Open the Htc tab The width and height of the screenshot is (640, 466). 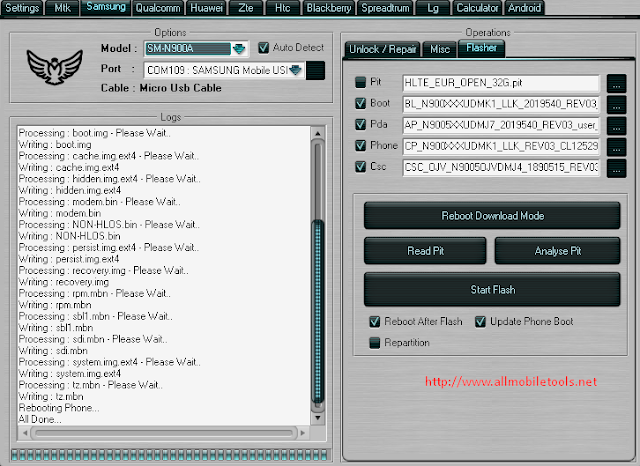[x=282, y=8]
